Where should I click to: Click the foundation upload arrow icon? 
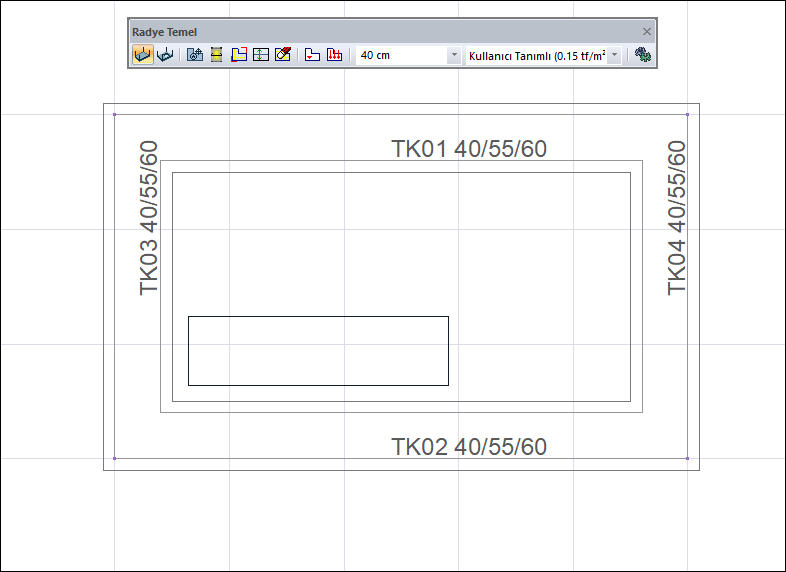click(194, 55)
